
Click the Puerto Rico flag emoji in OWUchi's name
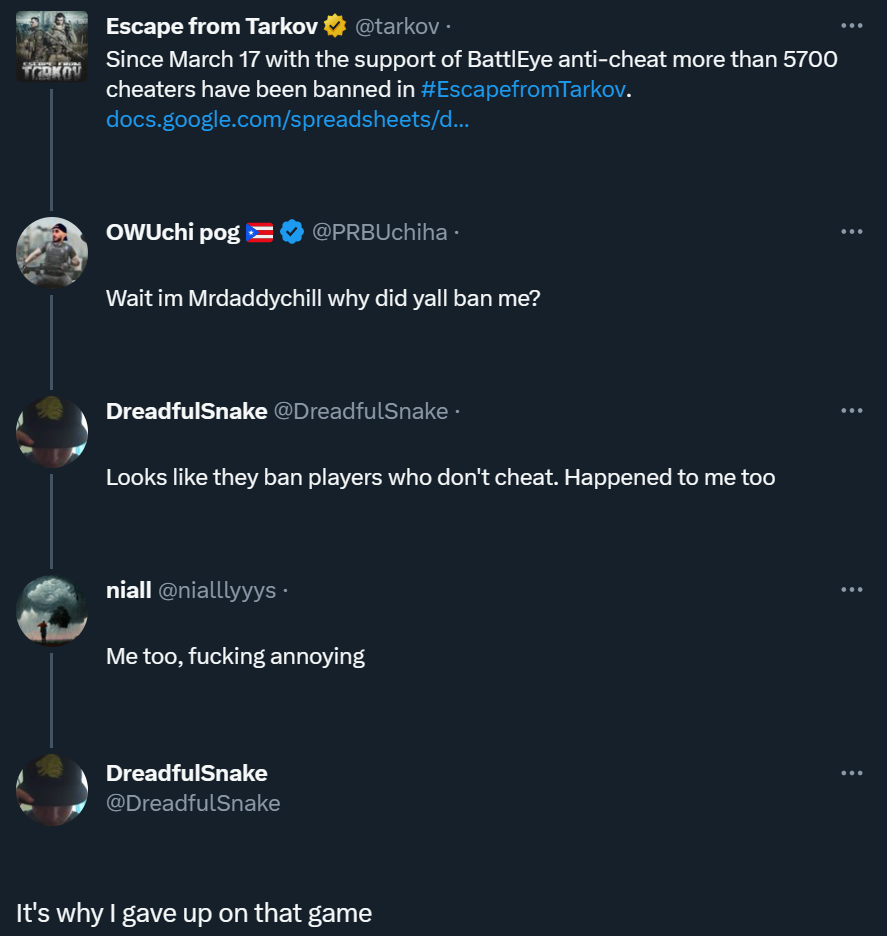pyautogui.click(x=259, y=233)
